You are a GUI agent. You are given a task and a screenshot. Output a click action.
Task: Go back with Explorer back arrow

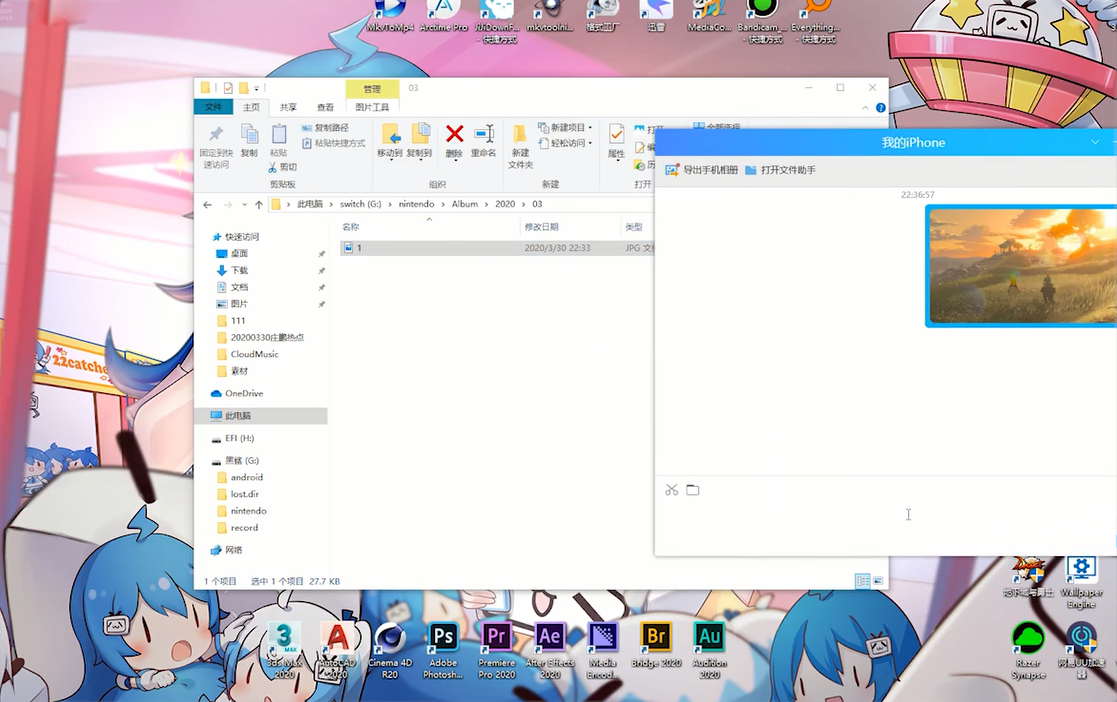pos(207,205)
